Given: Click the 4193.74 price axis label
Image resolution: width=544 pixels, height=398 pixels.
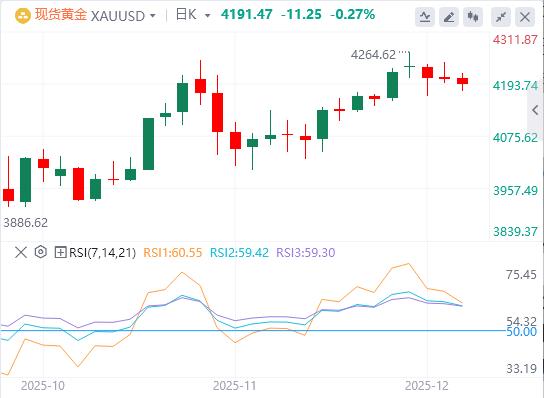Looking at the screenshot, I should pos(516,85).
